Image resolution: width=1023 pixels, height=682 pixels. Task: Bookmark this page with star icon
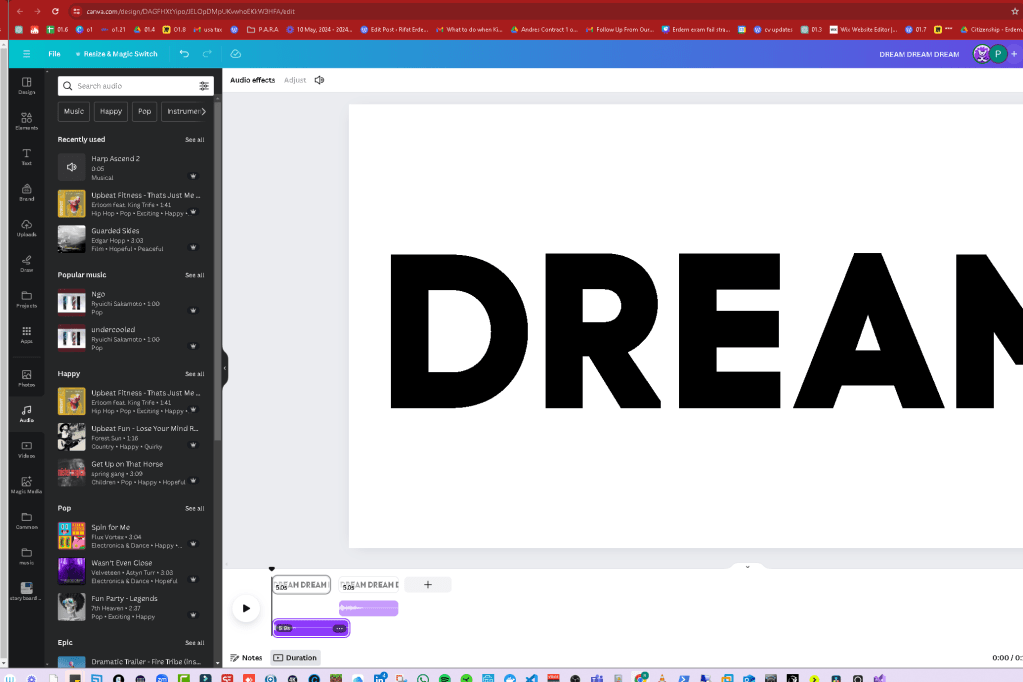coord(1015,11)
